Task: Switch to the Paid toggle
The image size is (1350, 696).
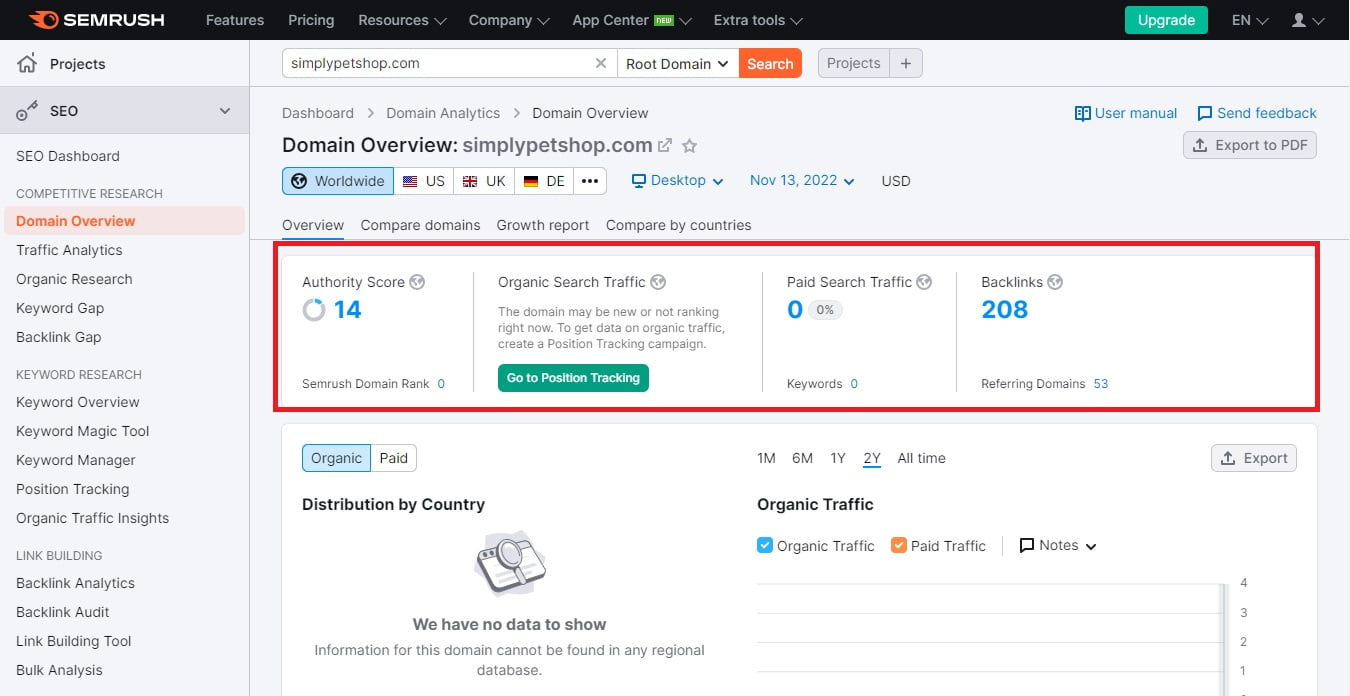Action: (394, 458)
